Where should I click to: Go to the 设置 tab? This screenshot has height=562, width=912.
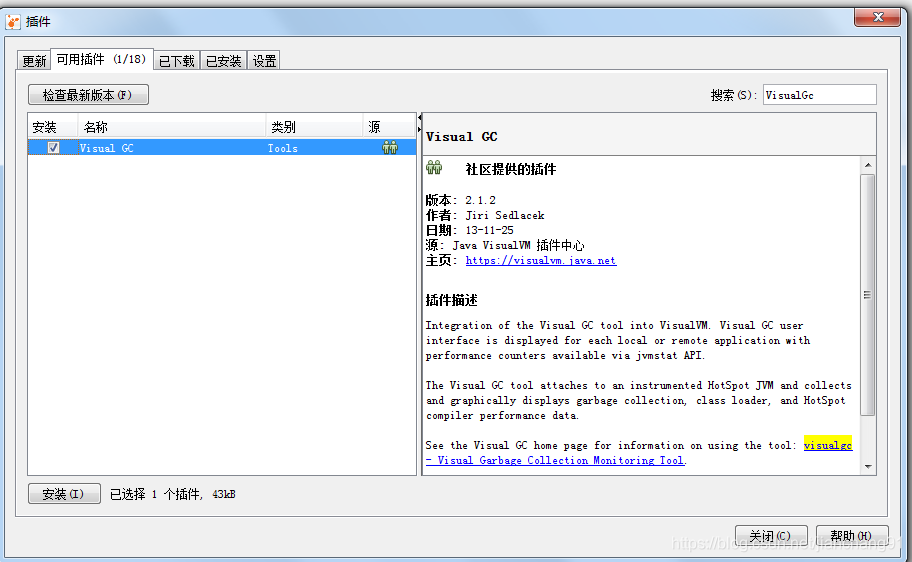pyautogui.click(x=264, y=61)
